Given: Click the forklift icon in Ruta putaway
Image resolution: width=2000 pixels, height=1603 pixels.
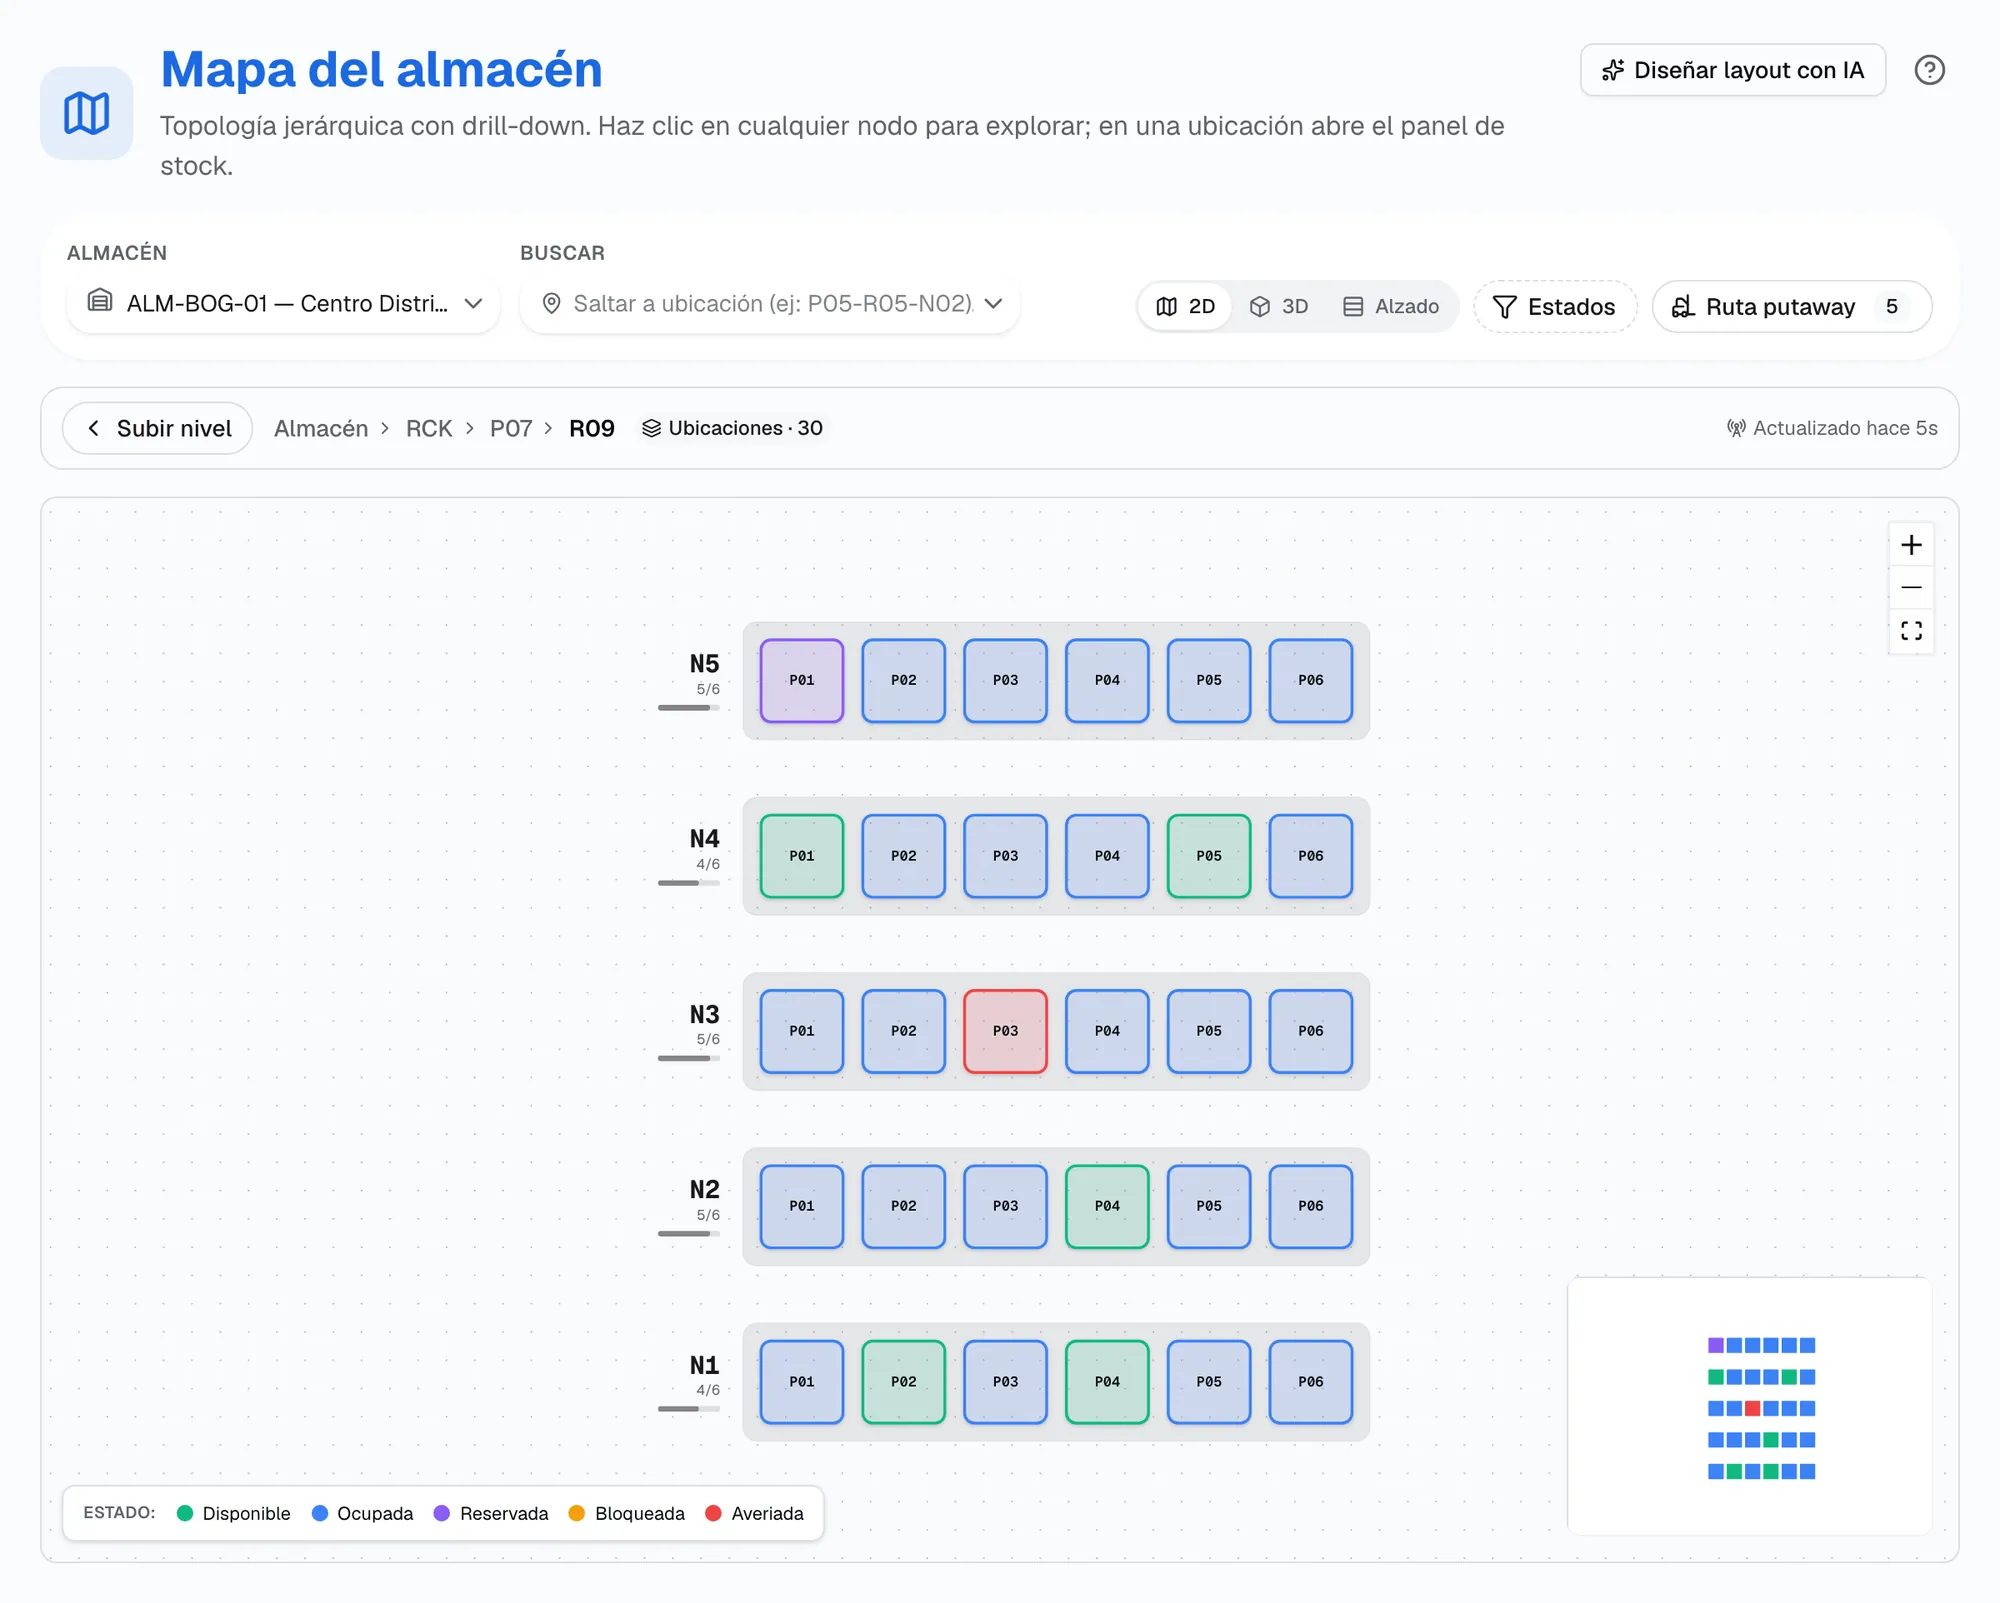Looking at the screenshot, I should 1683,307.
